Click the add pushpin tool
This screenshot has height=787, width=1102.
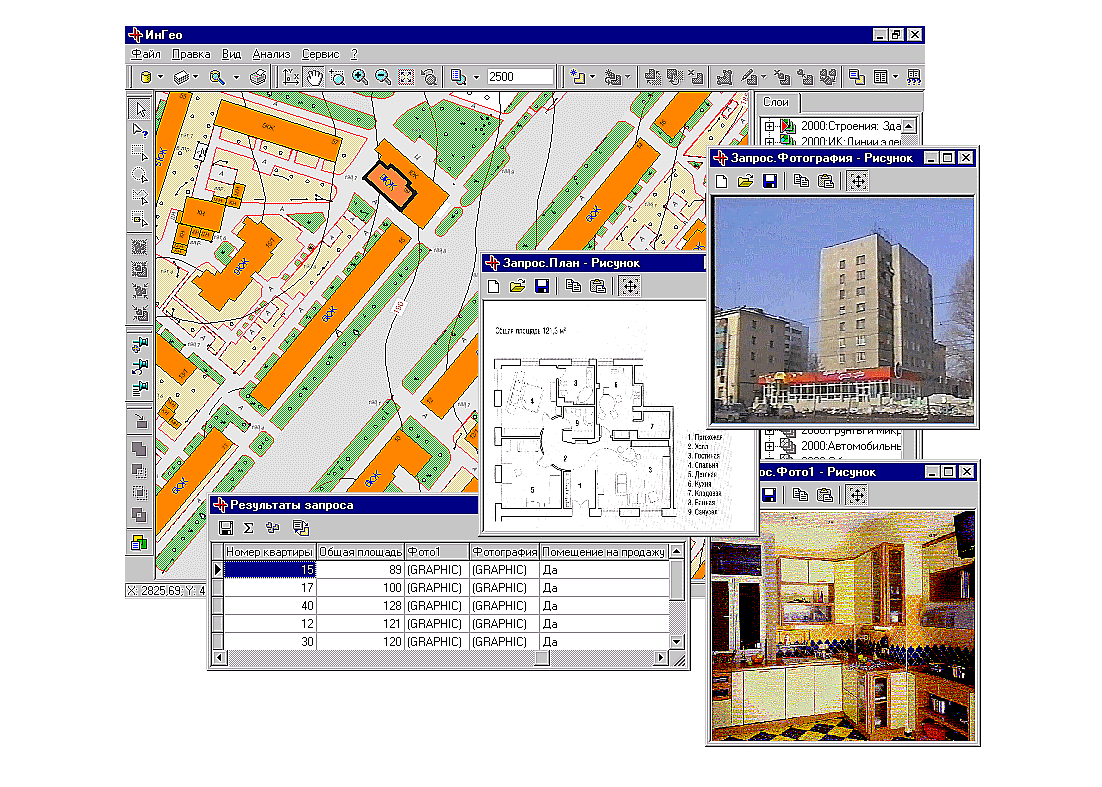140,344
